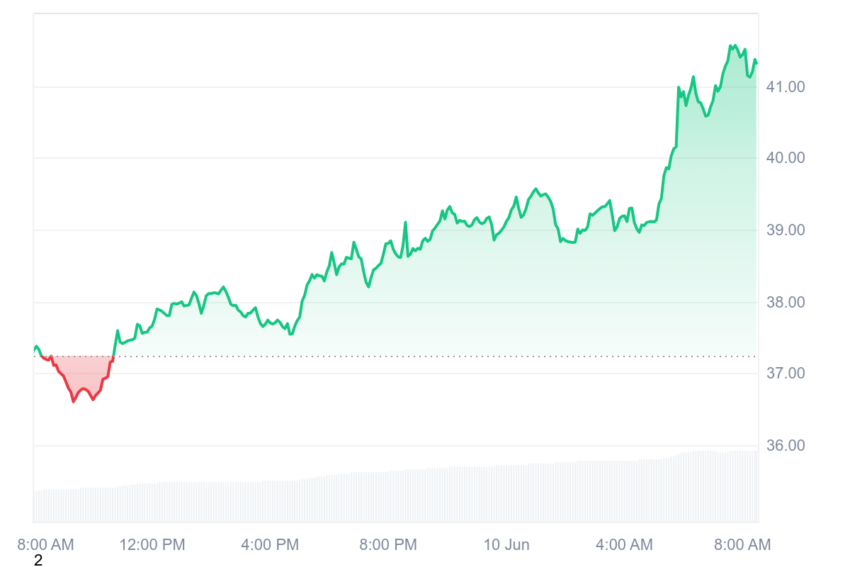
Task: Click the 12:00 PM time axis label
Action: 152,544
